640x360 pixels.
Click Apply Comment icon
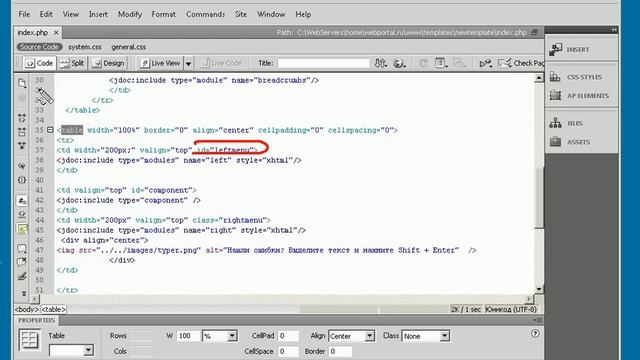[x=22, y=248]
